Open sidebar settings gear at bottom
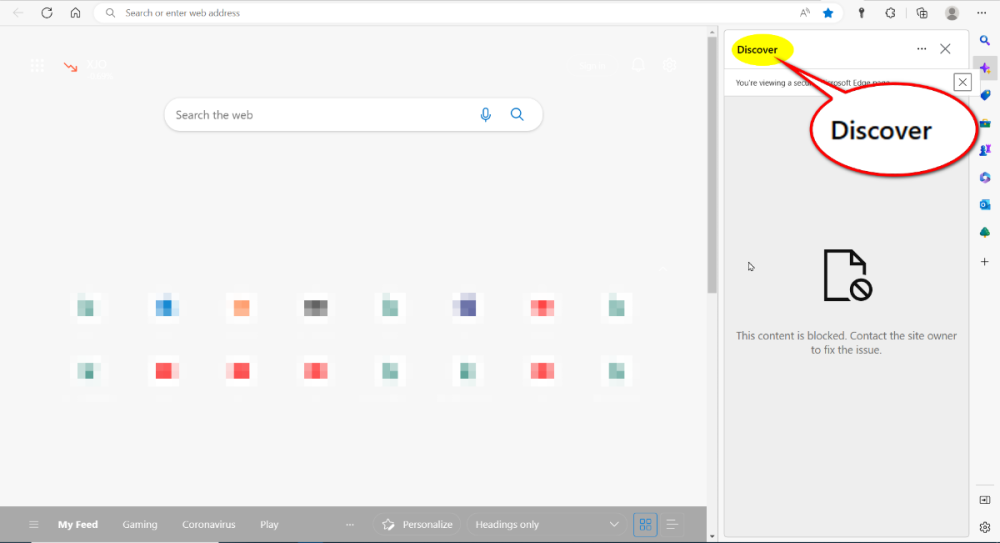Screen dimensions: 1000x543 (x=985, y=528)
